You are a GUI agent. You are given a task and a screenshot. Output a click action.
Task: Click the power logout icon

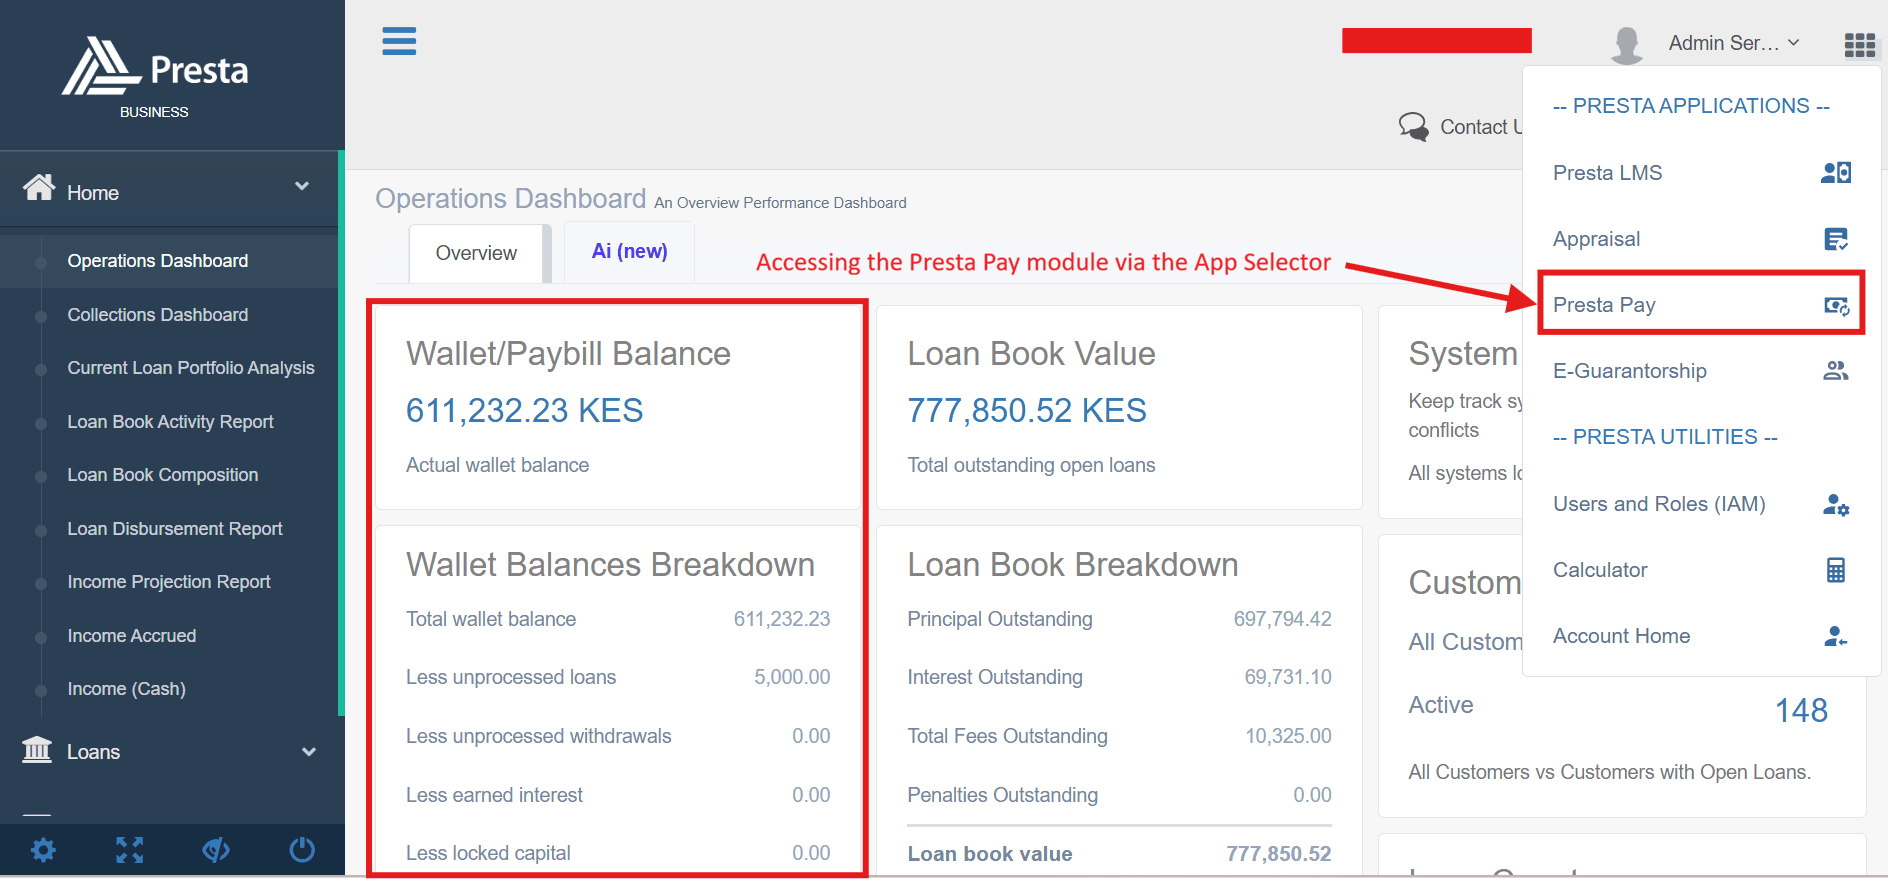302,850
